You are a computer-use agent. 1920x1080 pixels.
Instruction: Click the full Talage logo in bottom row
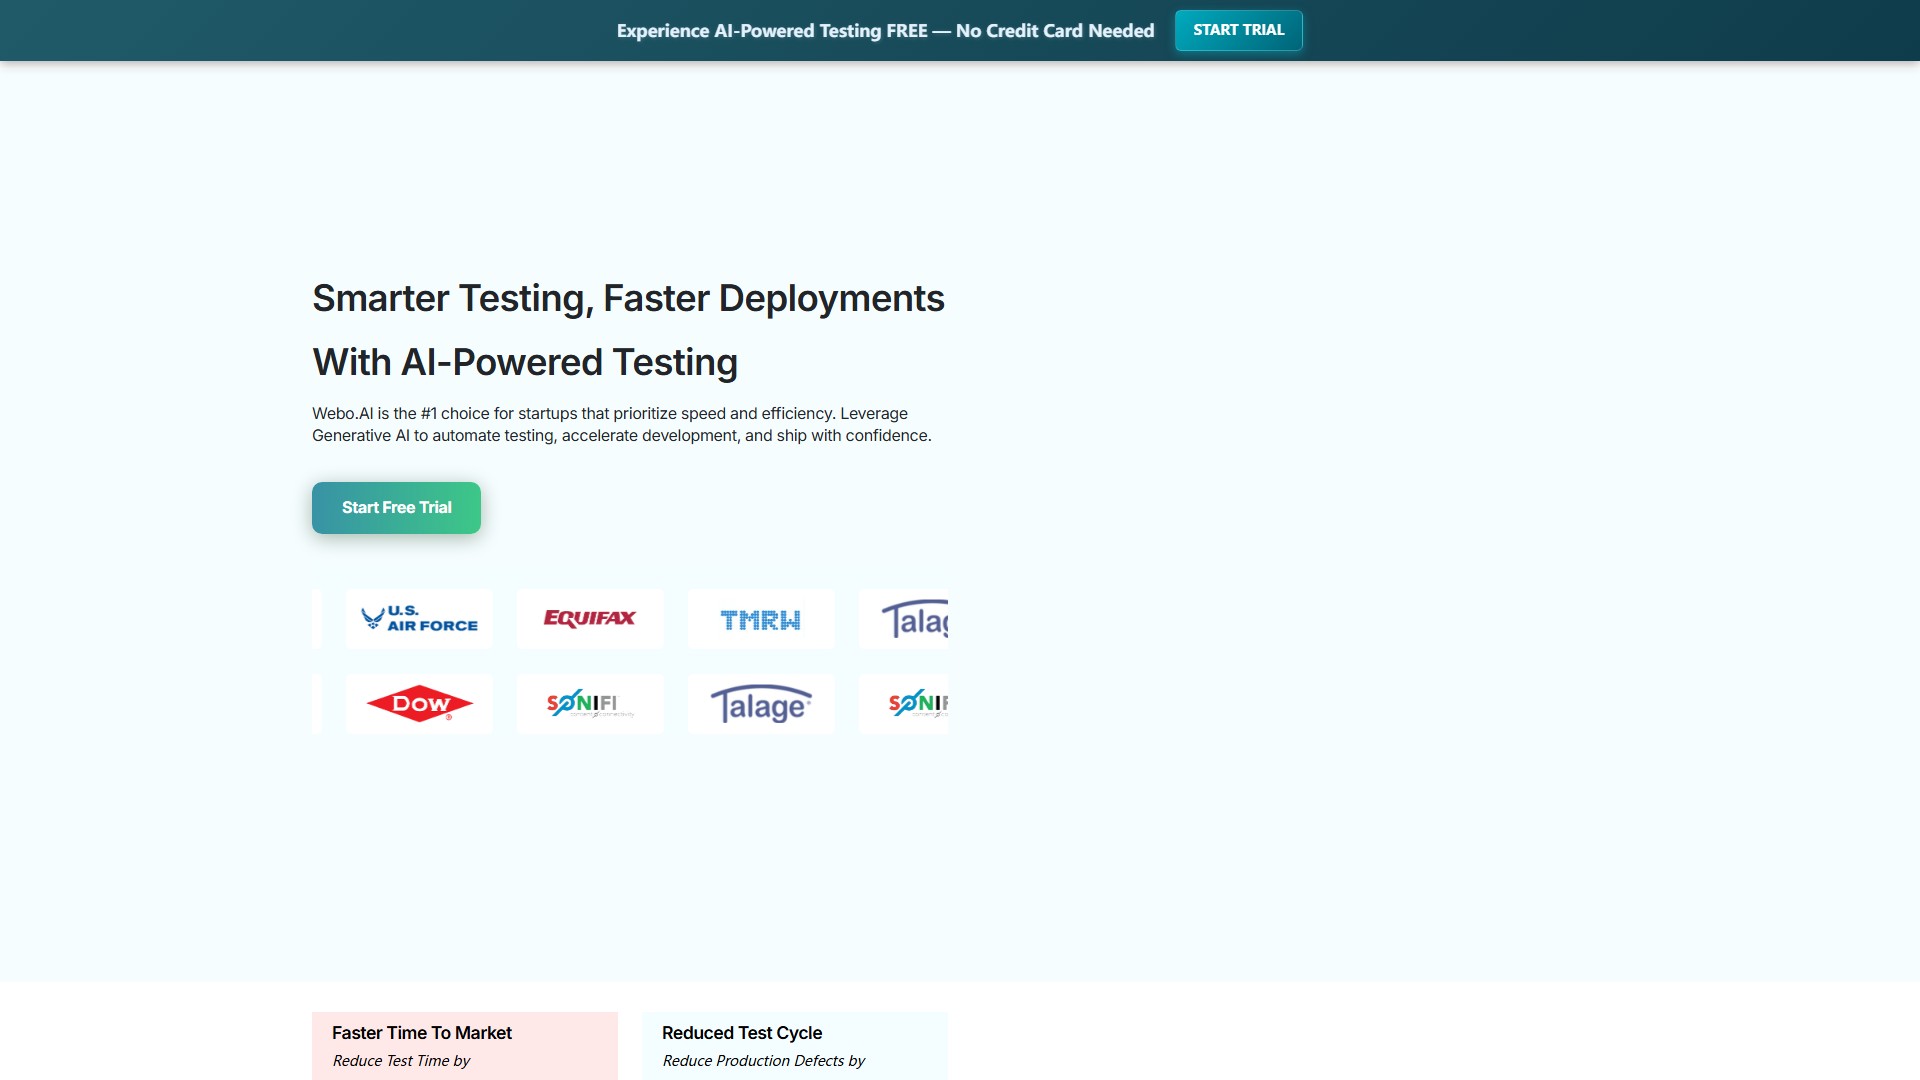tap(761, 704)
